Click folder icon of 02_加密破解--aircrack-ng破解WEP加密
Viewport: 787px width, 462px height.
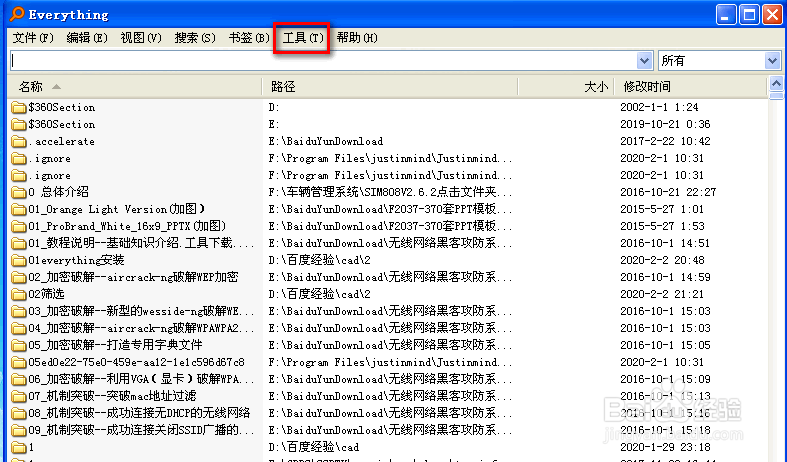(x=19, y=277)
